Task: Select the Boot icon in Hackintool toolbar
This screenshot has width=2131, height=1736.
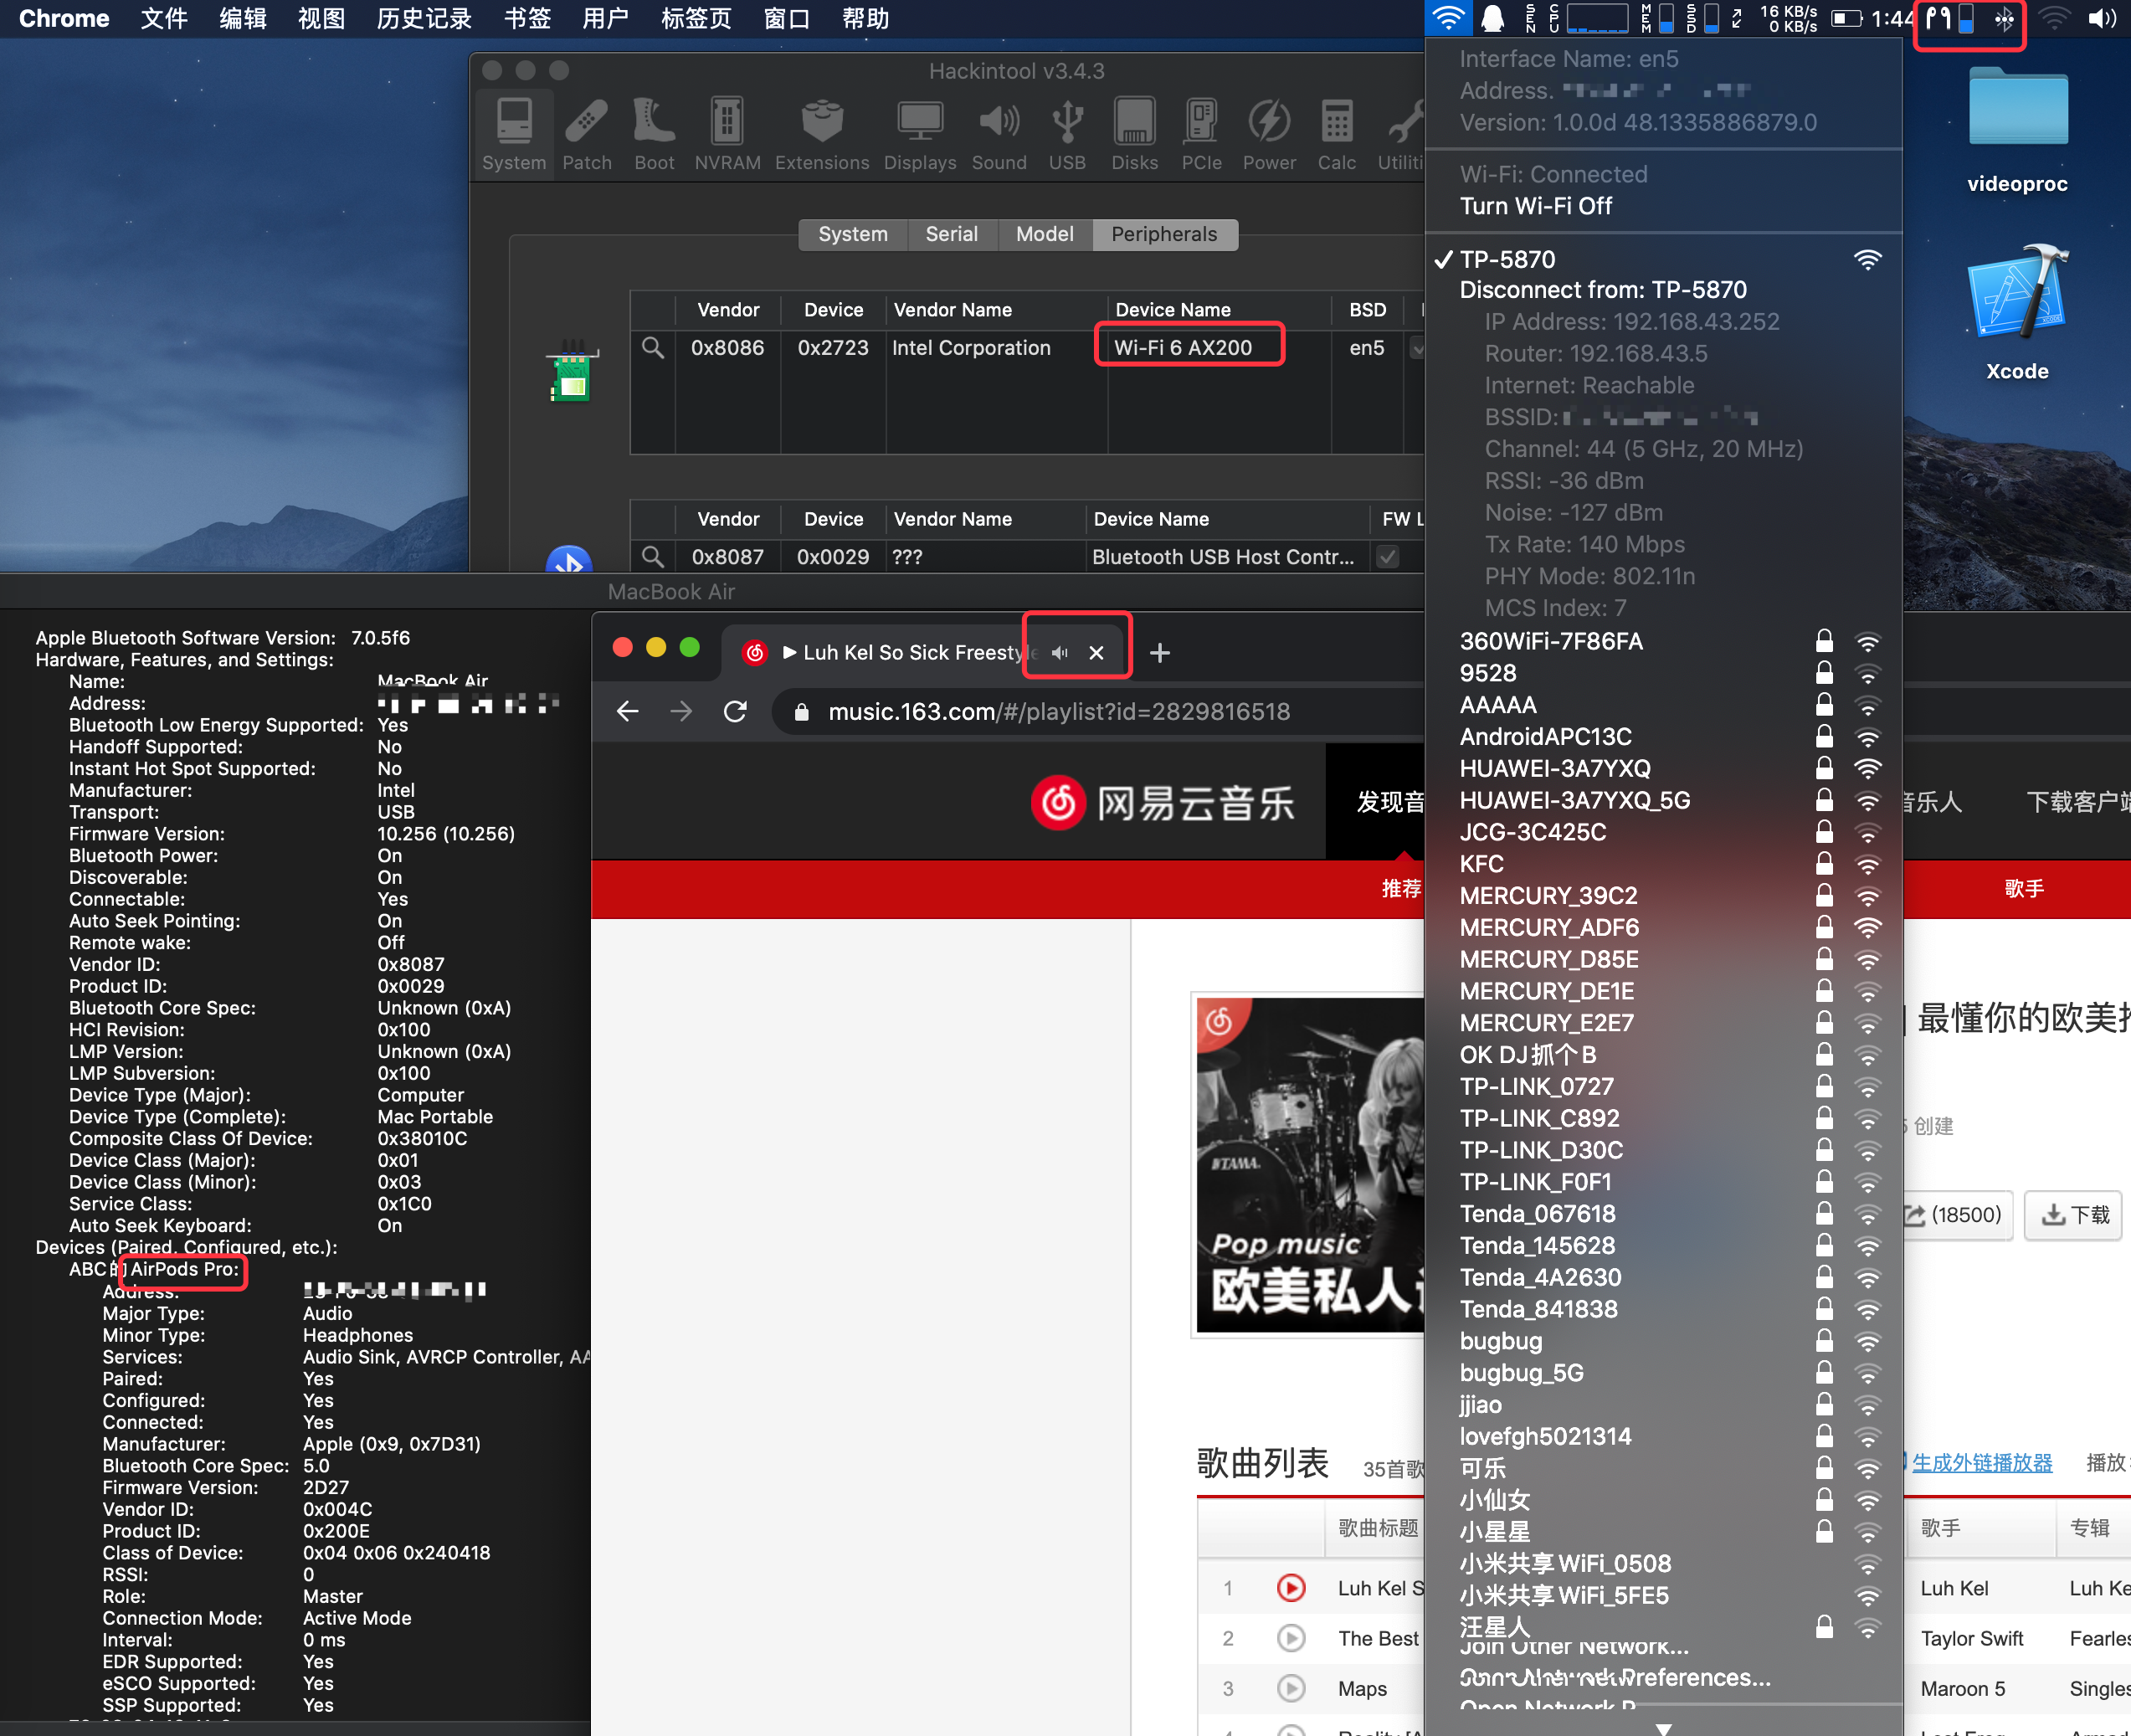Action: (654, 134)
